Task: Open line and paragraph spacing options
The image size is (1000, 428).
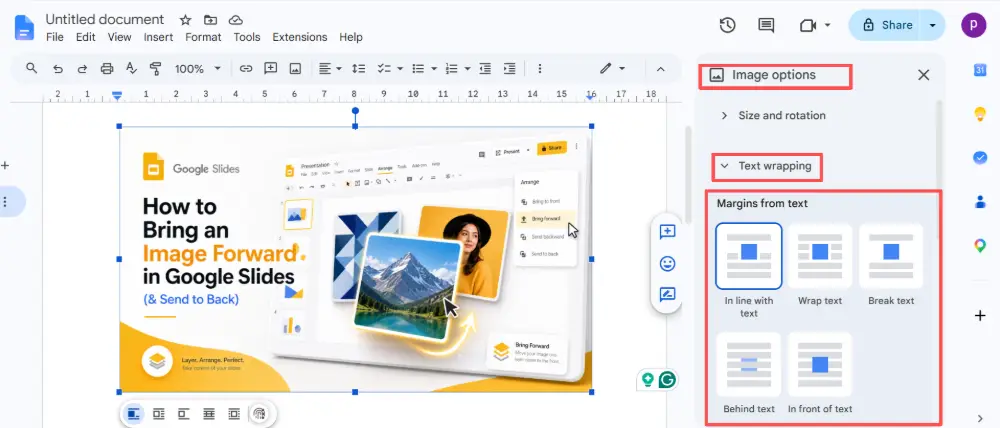Action: [x=359, y=68]
